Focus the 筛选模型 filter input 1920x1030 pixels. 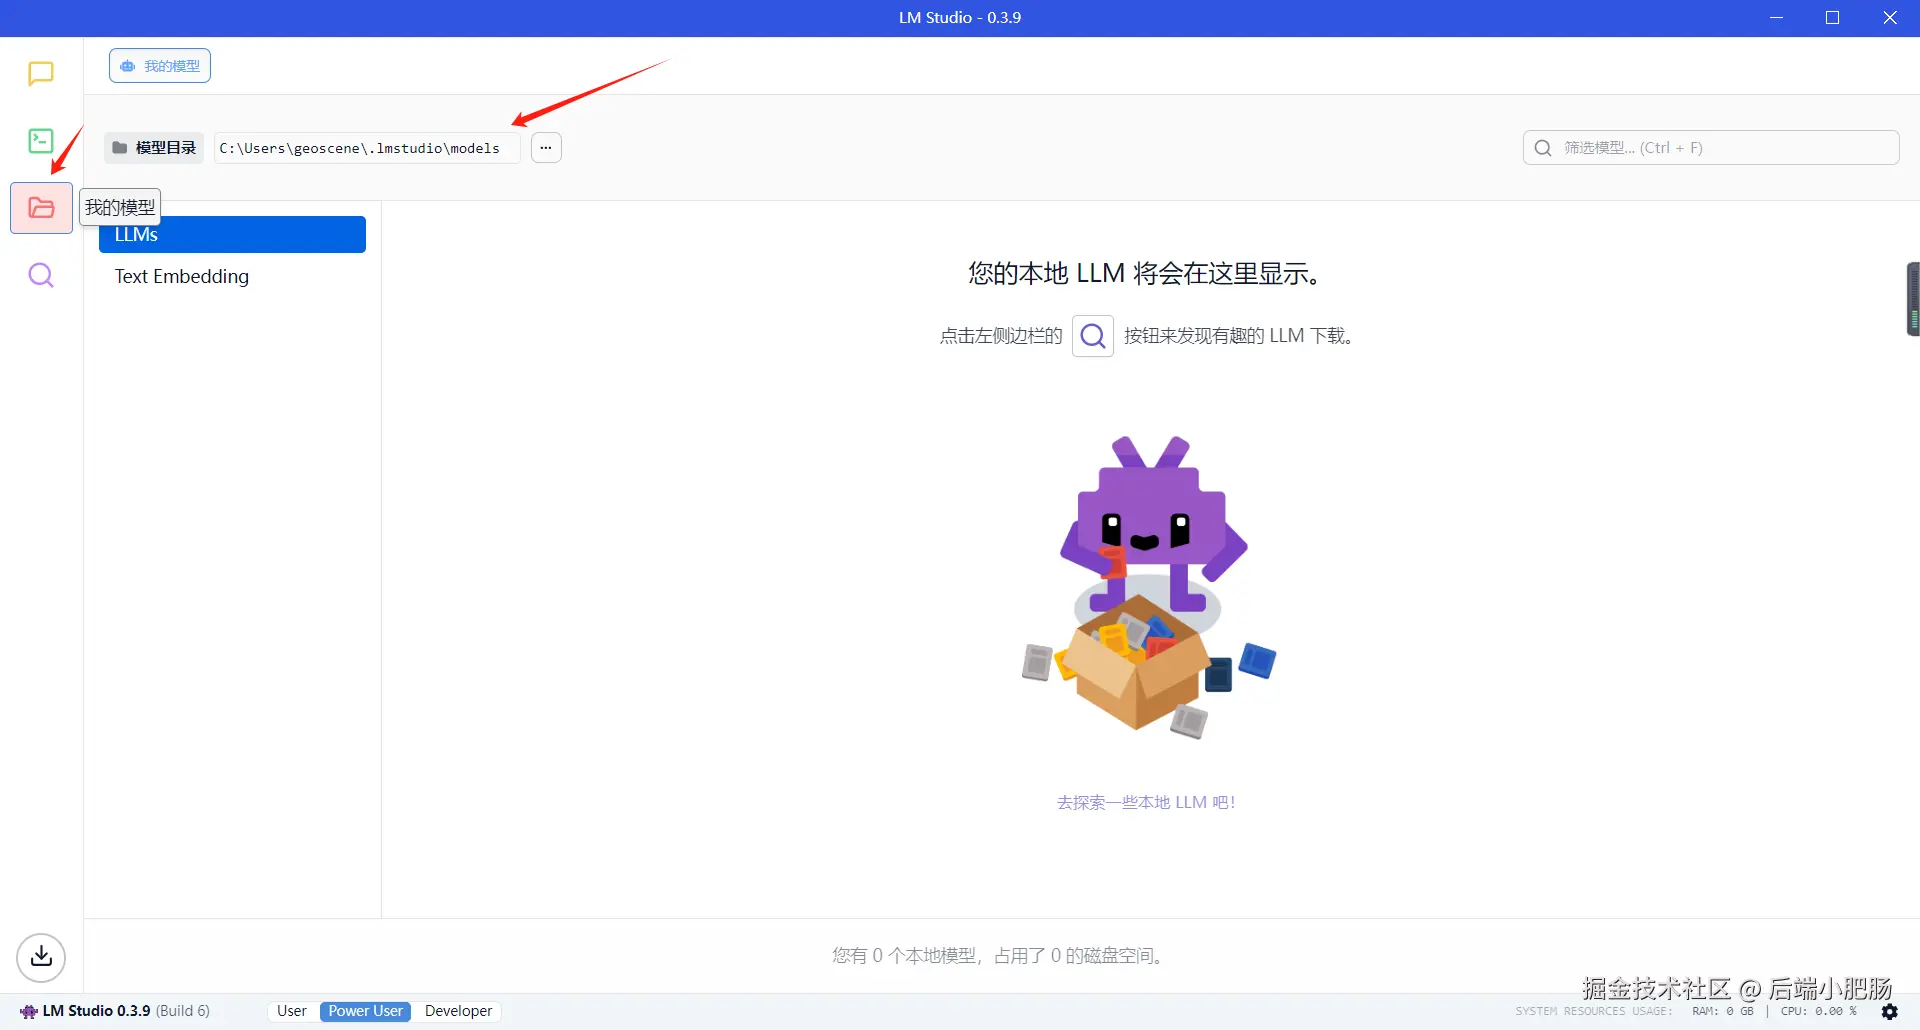click(1711, 148)
